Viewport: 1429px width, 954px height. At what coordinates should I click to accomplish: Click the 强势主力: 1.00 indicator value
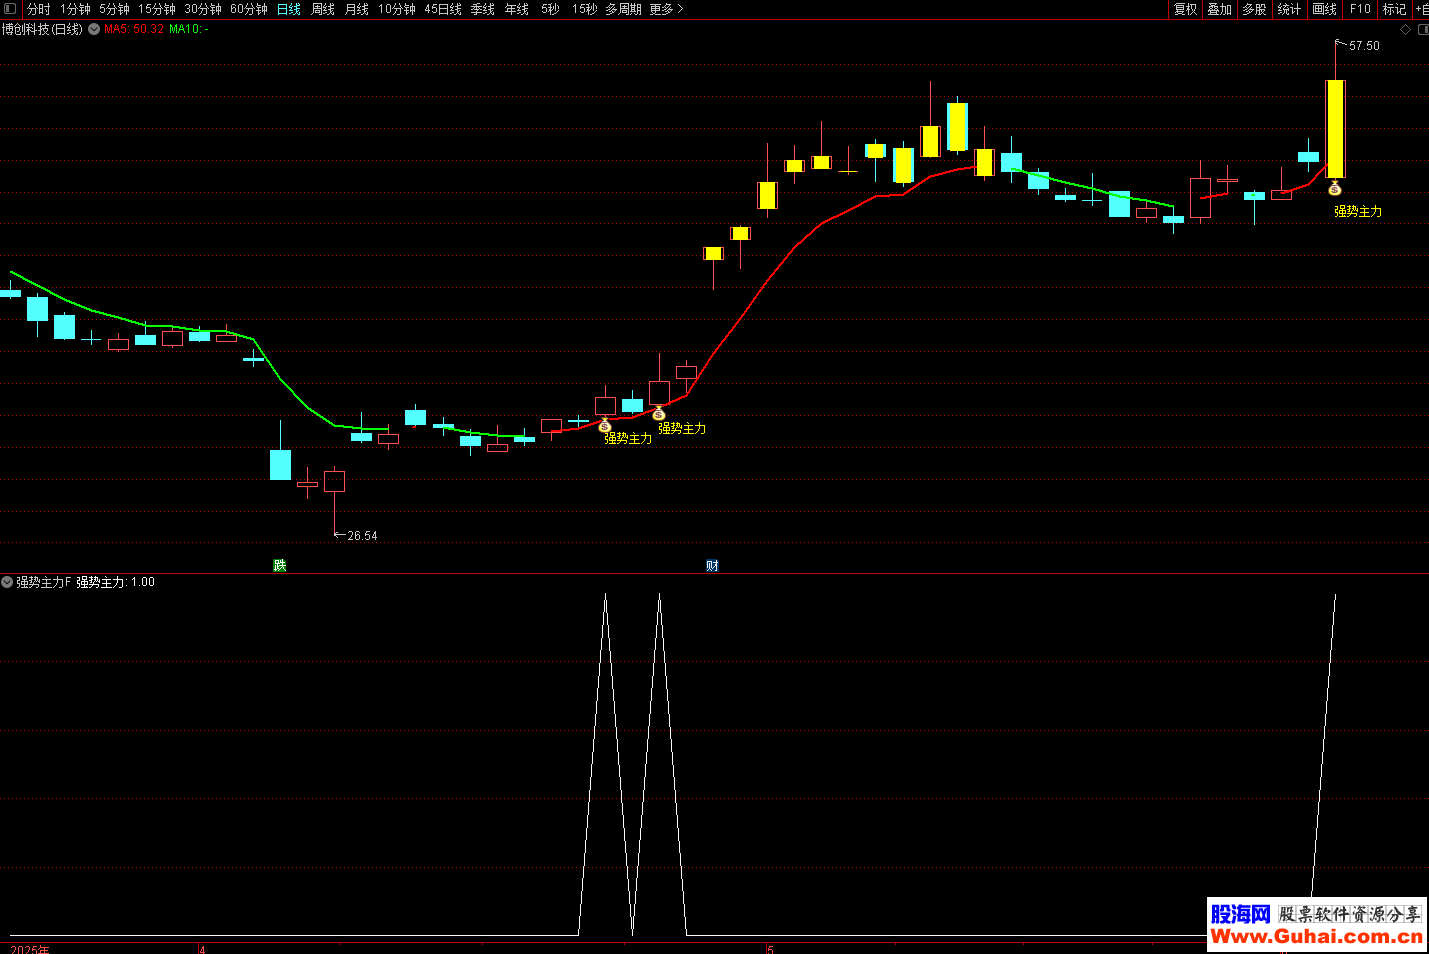tap(116, 582)
